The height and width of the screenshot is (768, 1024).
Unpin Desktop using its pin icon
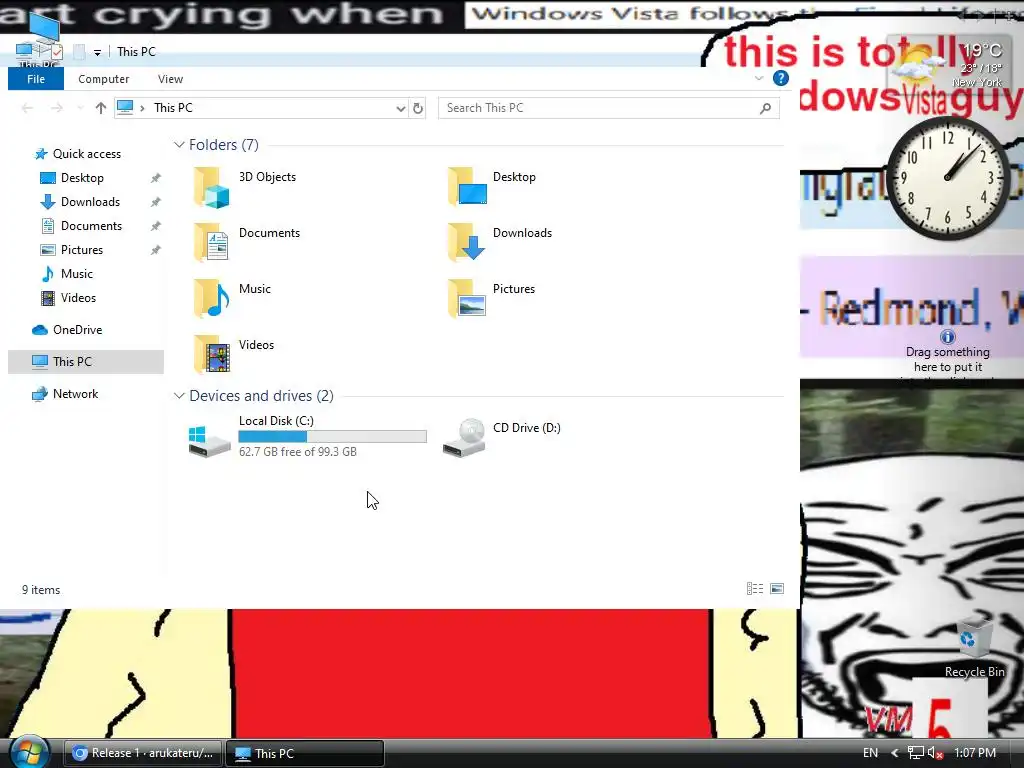tap(155, 178)
